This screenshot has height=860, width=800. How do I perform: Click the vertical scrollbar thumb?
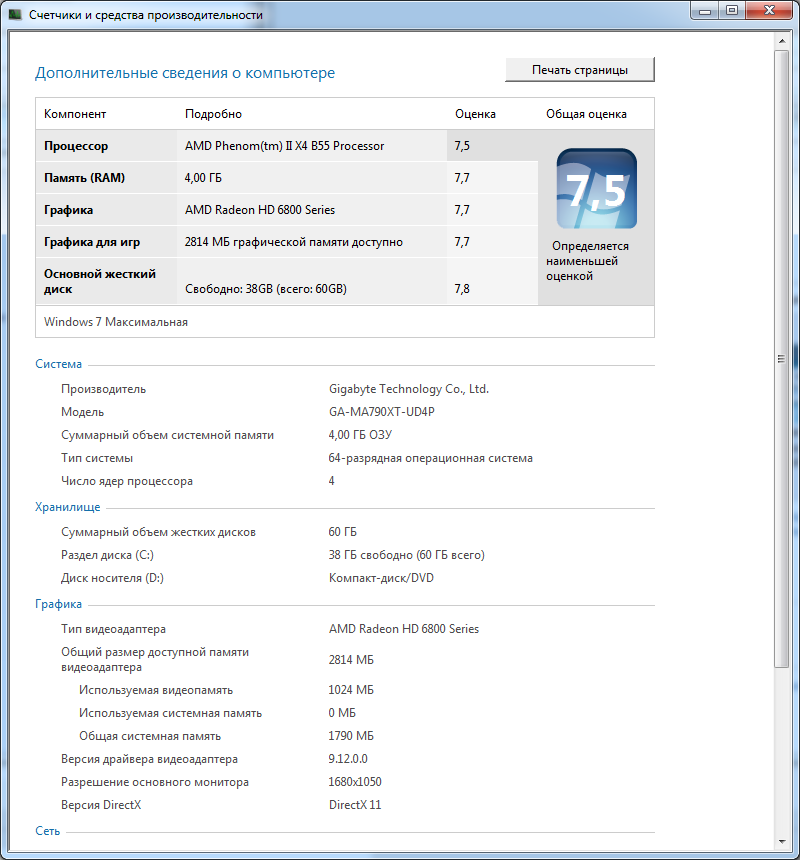(x=782, y=359)
